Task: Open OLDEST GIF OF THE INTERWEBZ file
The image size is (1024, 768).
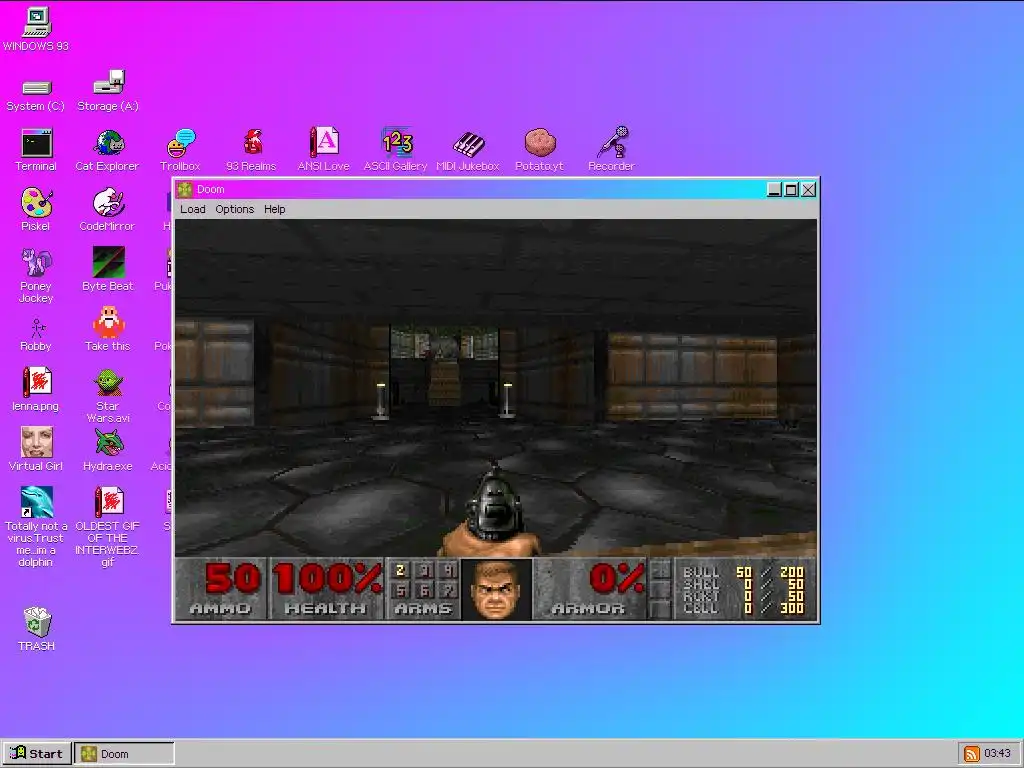Action: [x=108, y=526]
